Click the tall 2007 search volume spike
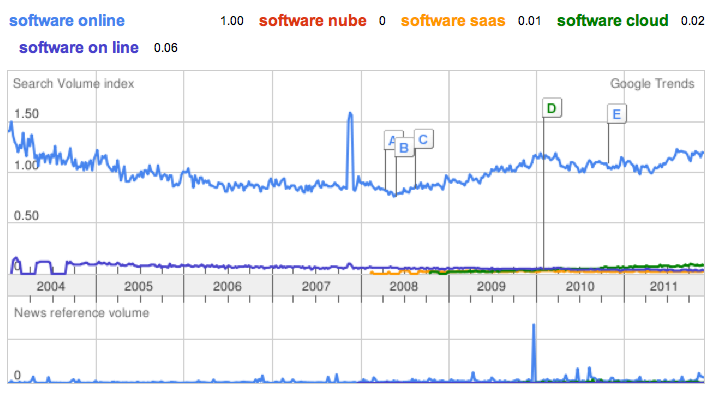Viewport: 719px width, 395px height. 350,151
